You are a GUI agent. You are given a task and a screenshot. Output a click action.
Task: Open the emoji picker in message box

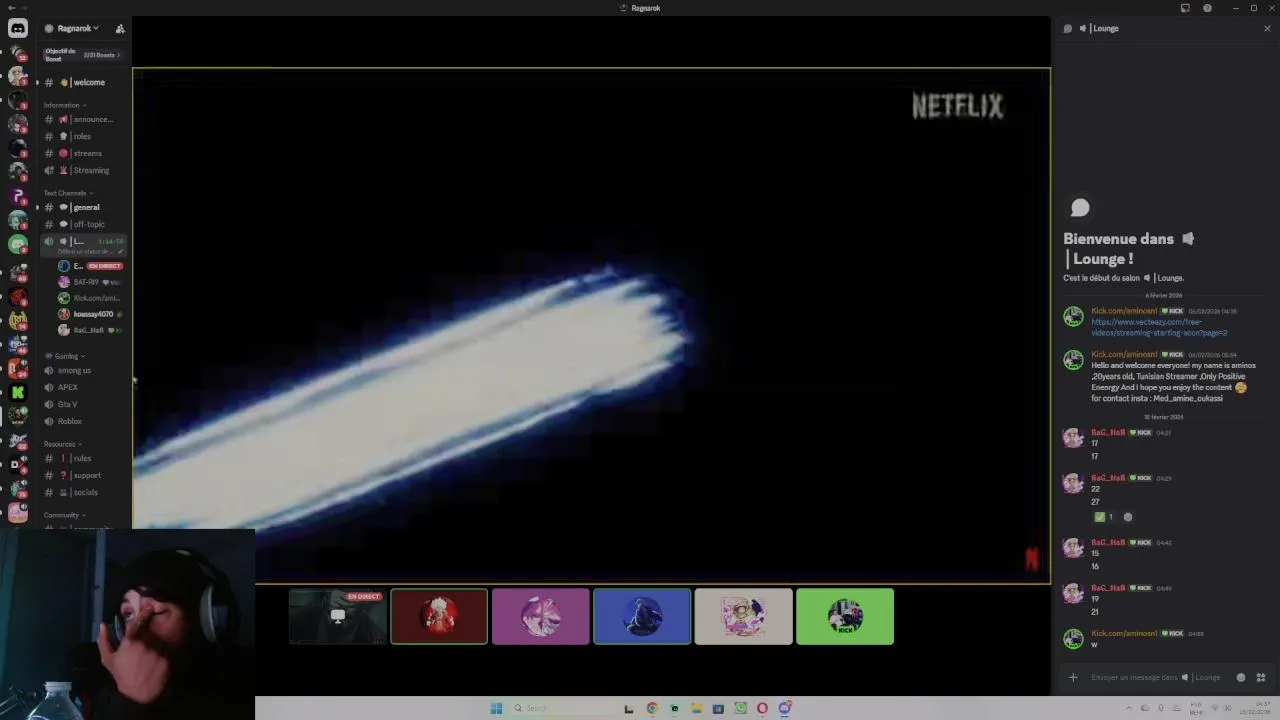pyautogui.click(x=1241, y=677)
